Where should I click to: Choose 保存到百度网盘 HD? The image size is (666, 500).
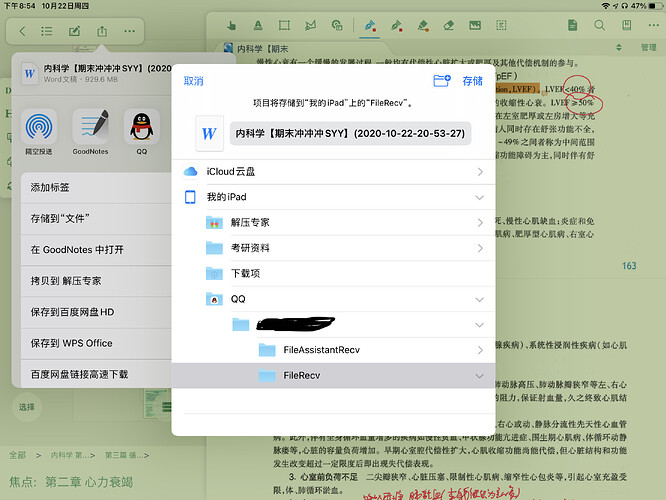point(96,312)
